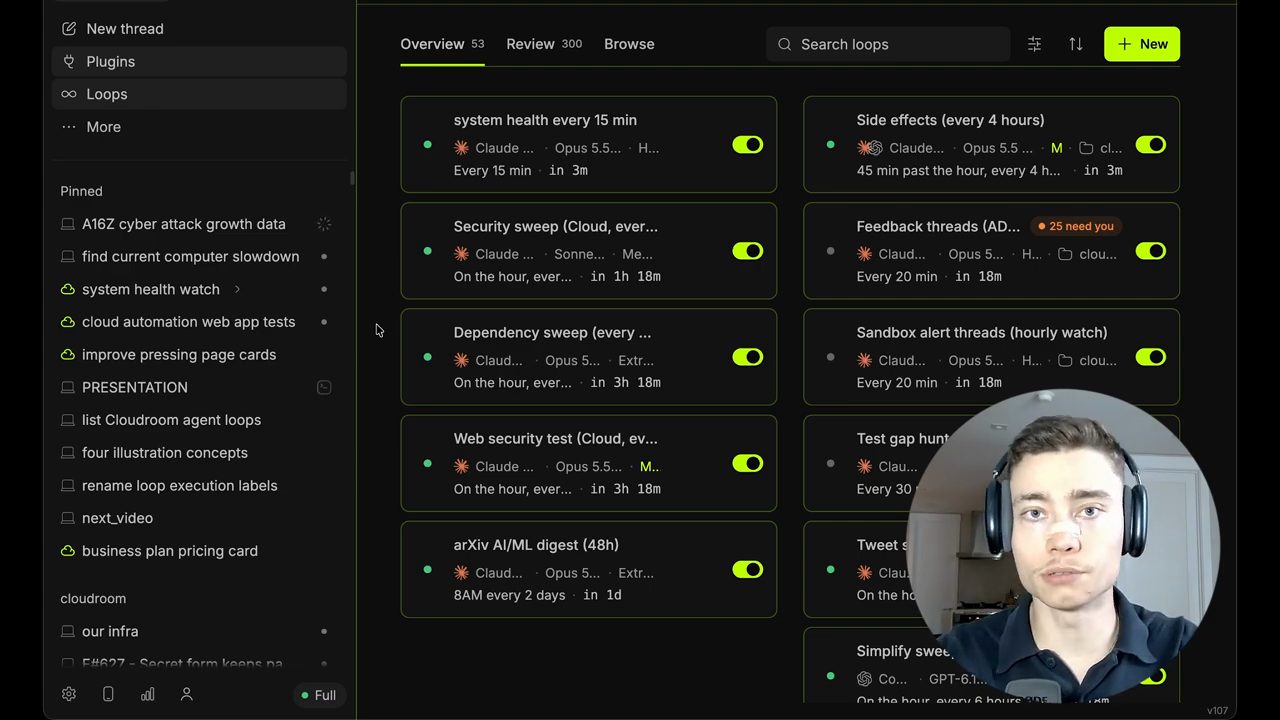Click folder icon in Sandbox alert threads card

coord(1065,360)
